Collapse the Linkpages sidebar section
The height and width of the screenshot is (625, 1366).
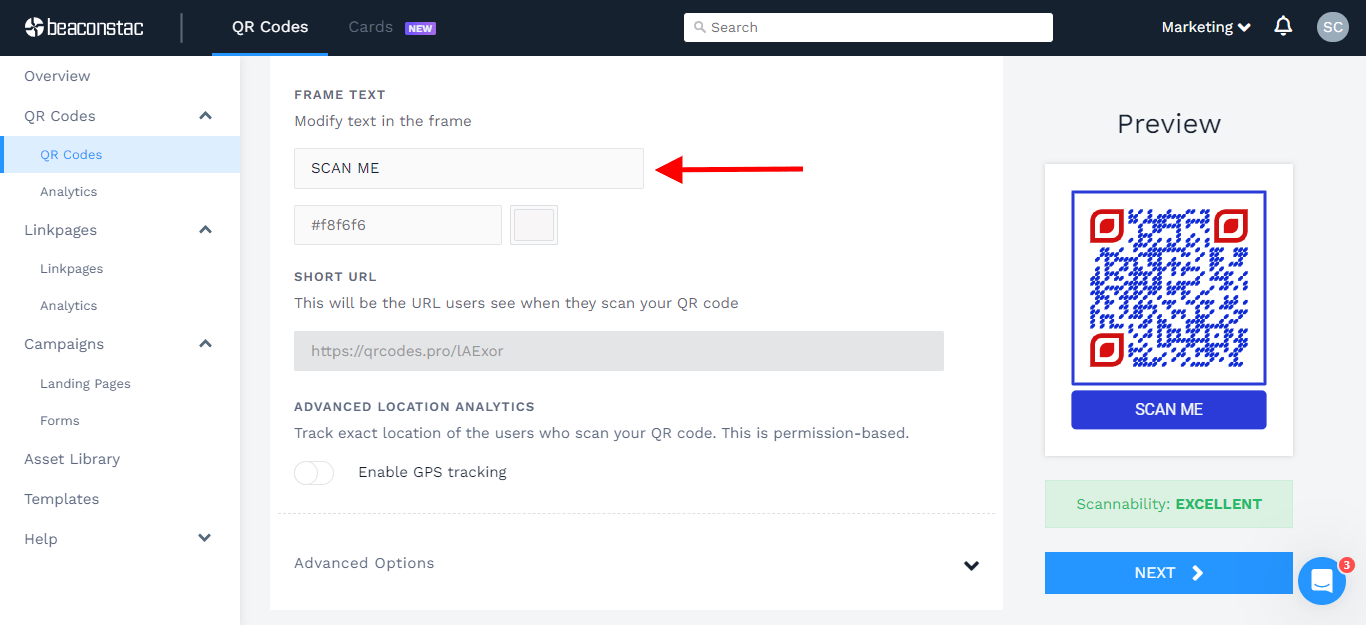(205, 230)
